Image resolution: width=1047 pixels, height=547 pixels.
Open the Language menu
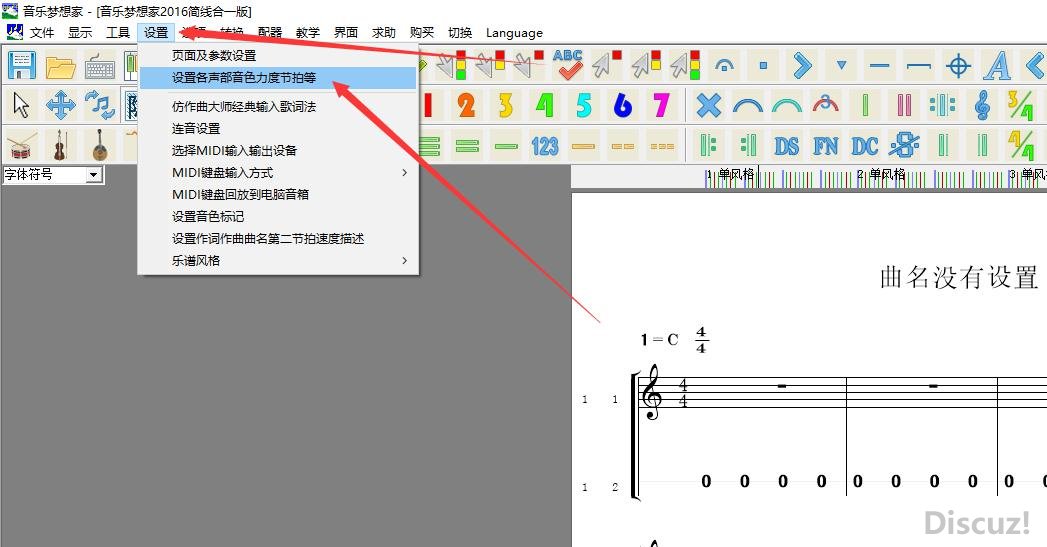coord(514,32)
